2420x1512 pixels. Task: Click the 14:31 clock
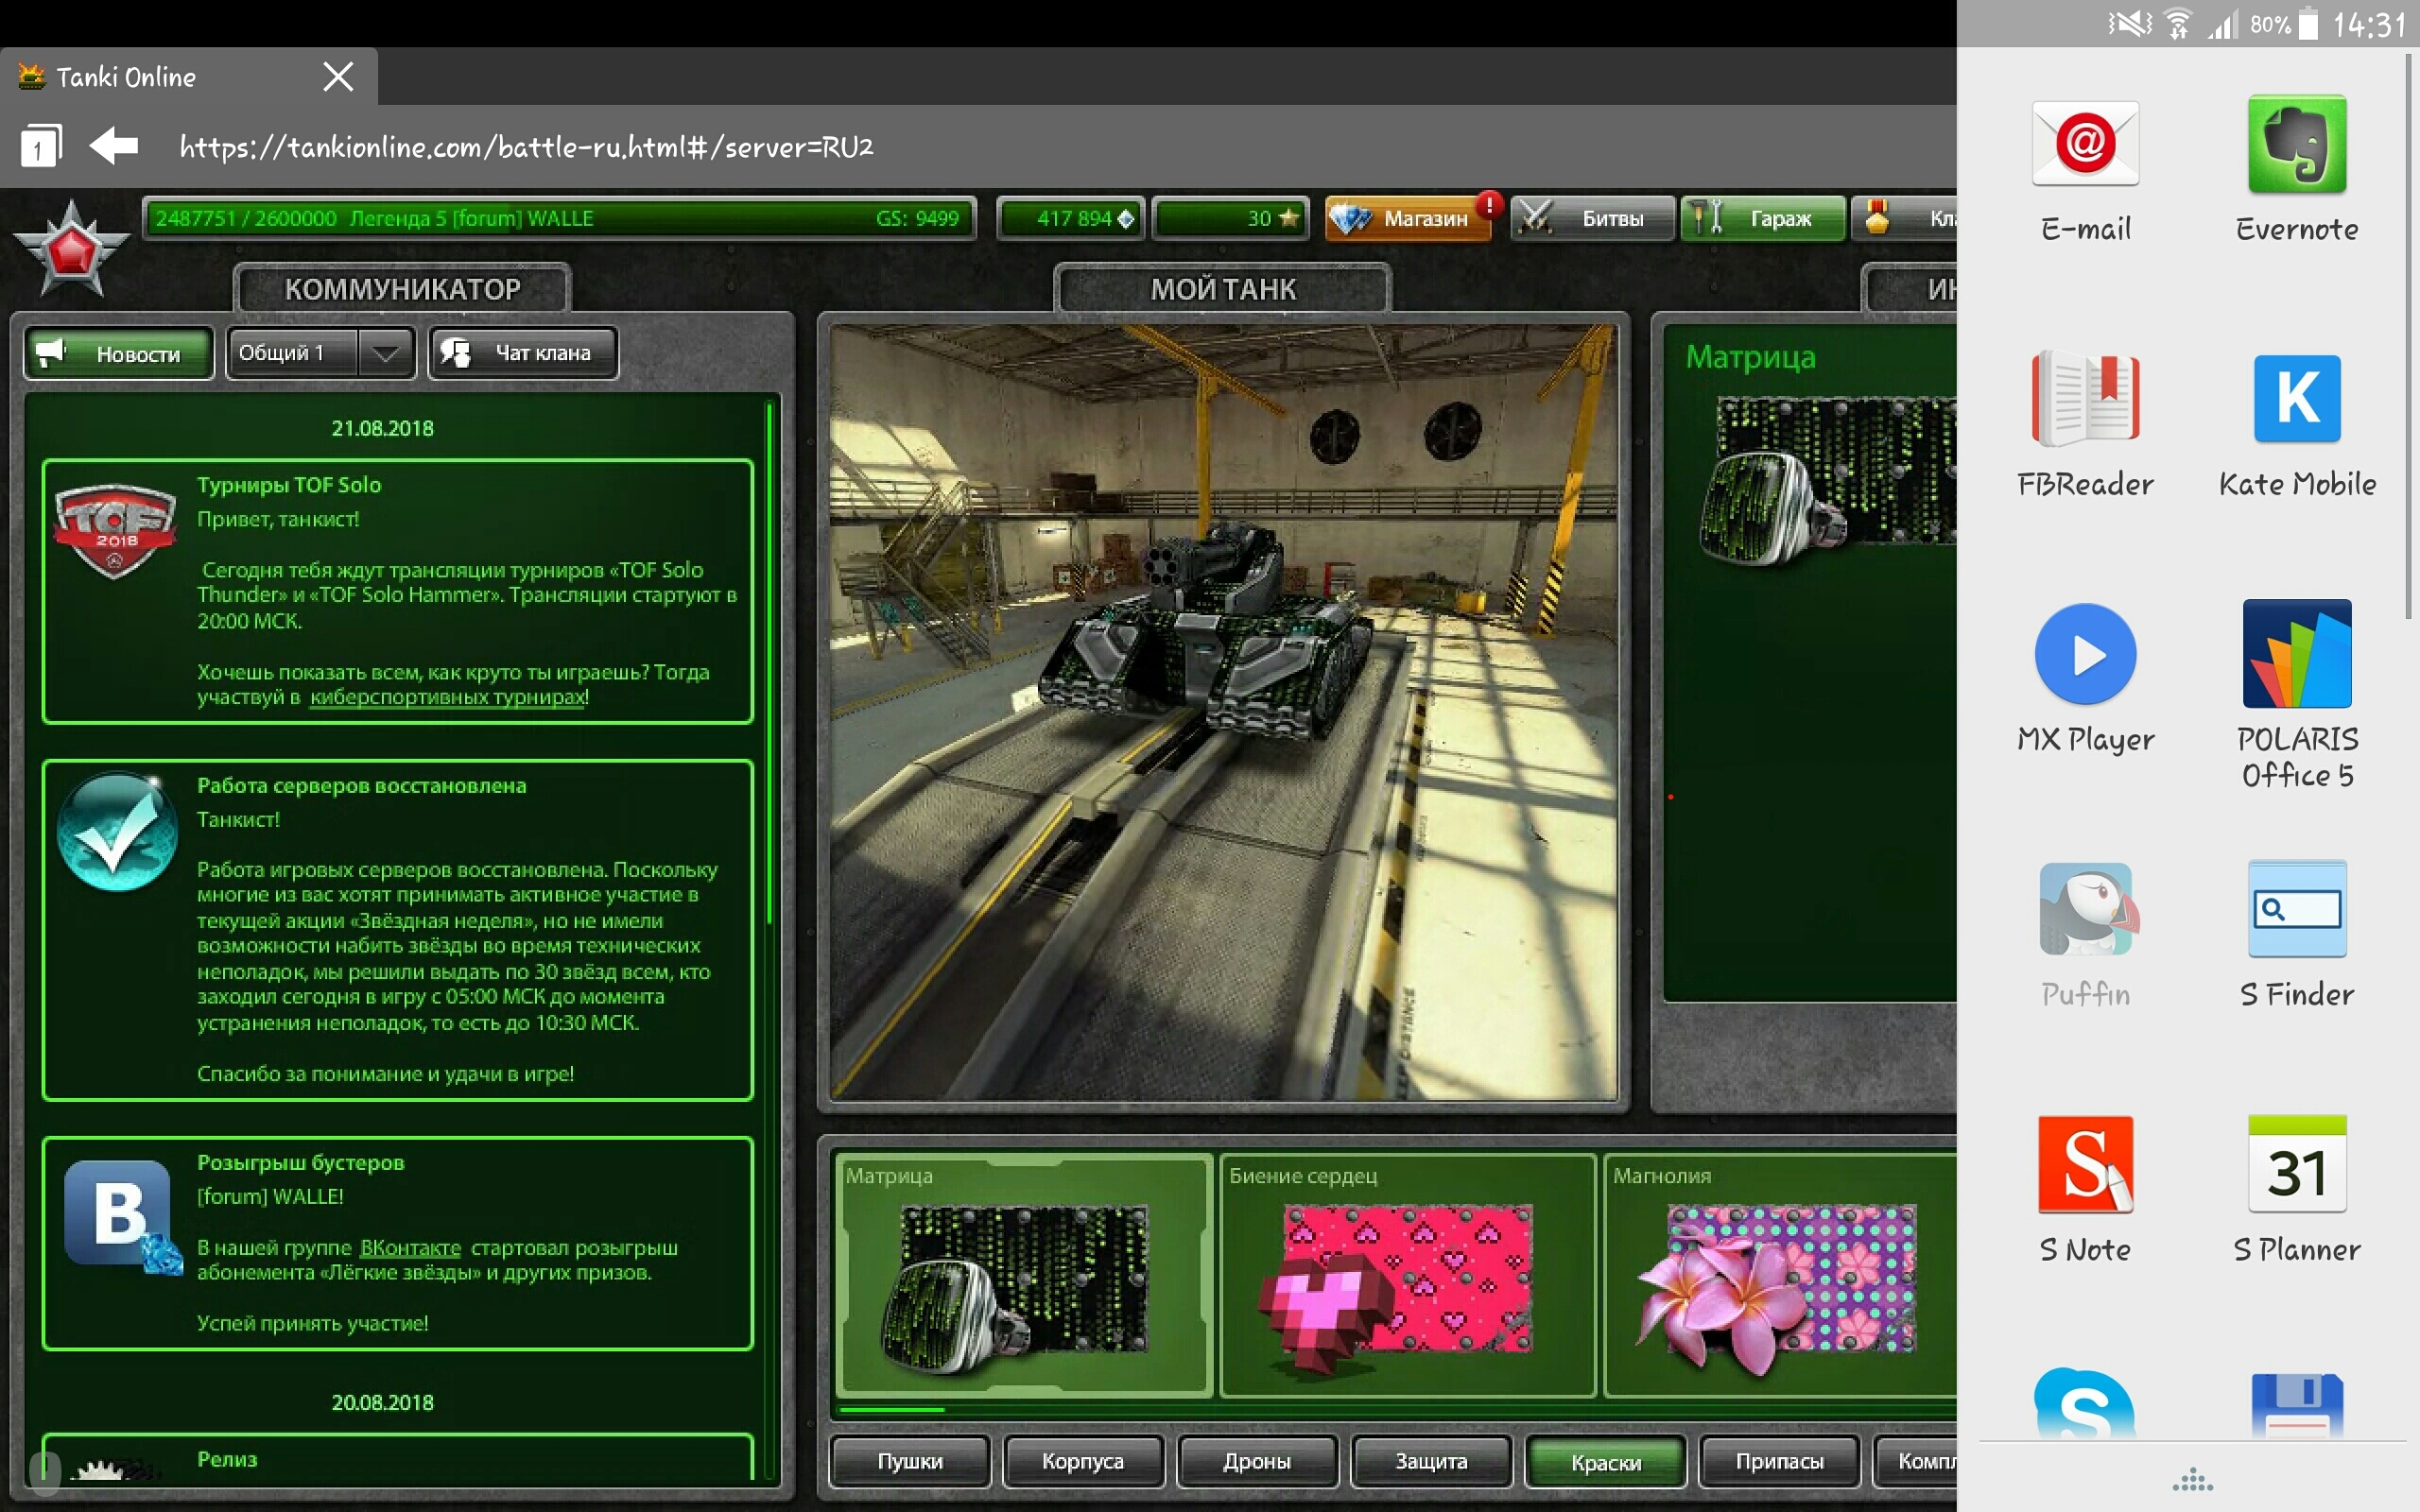(2369, 24)
